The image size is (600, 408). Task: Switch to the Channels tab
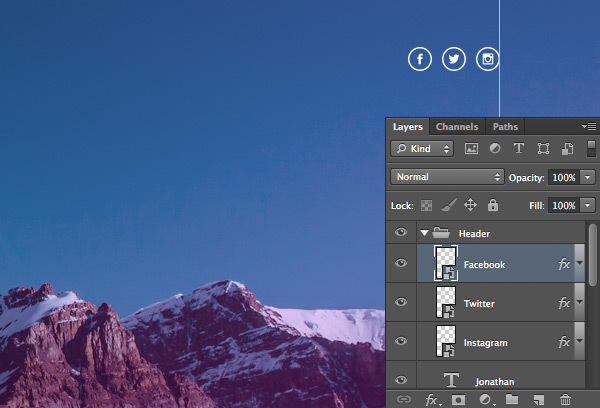click(457, 127)
